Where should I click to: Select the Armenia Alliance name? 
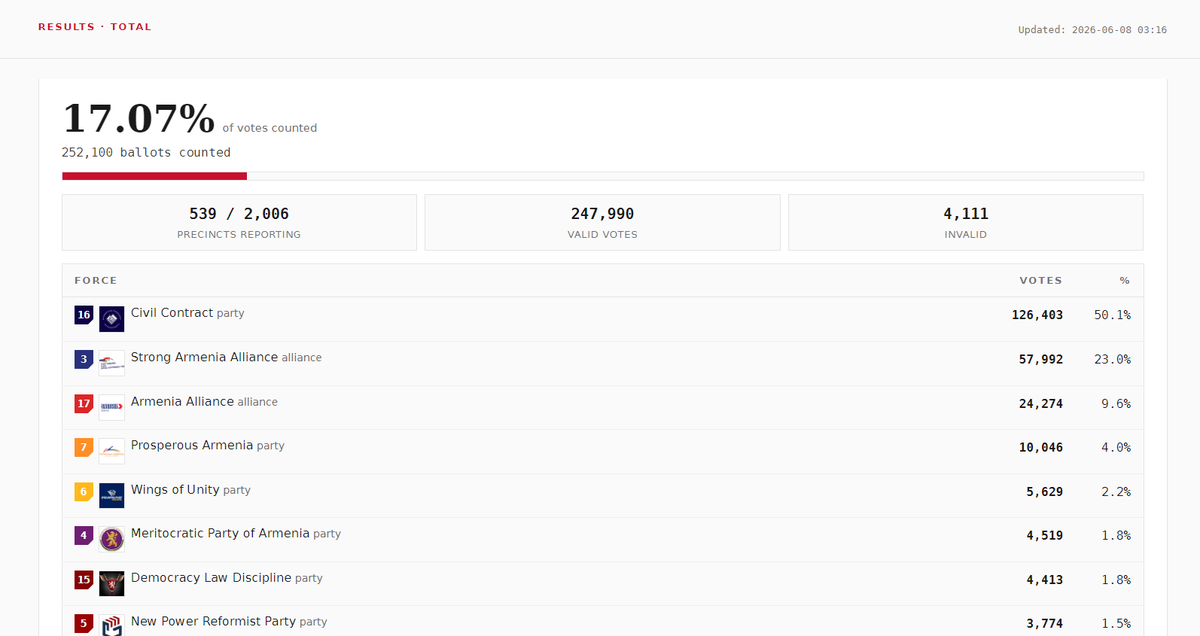[x=182, y=401]
